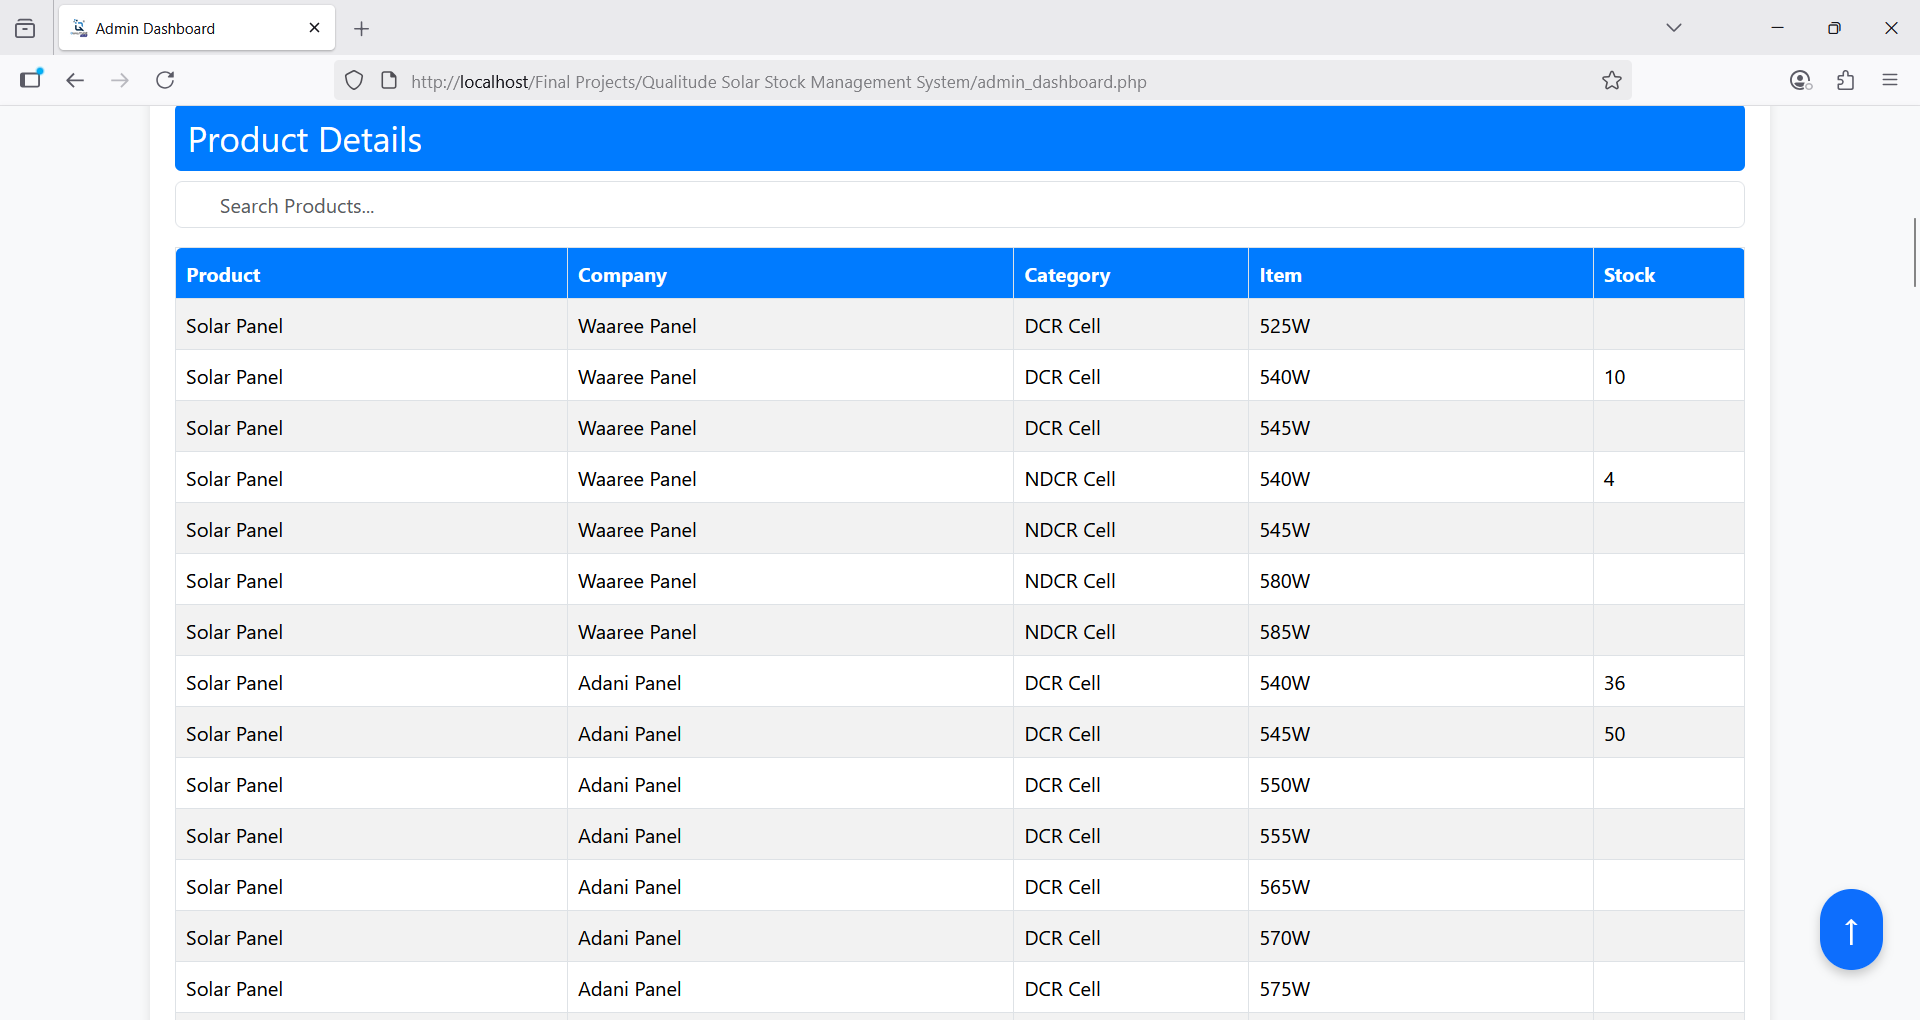This screenshot has width=1920, height=1020.
Task: Open Firefox View recent browsing
Action: coord(26,28)
